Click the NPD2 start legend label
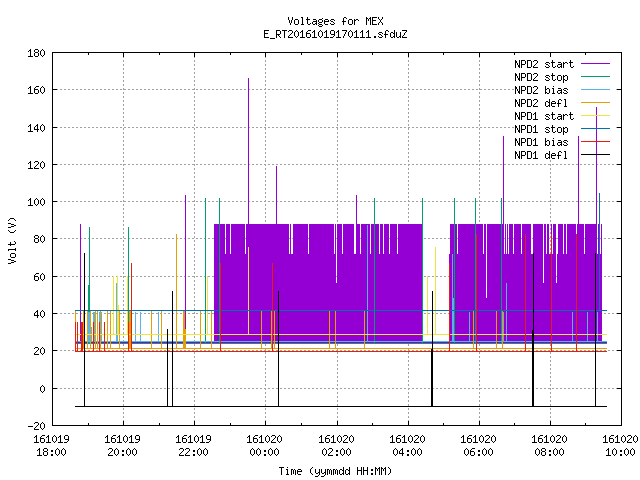Image resolution: width=640 pixels, height=480 pixels. [544, 64]
